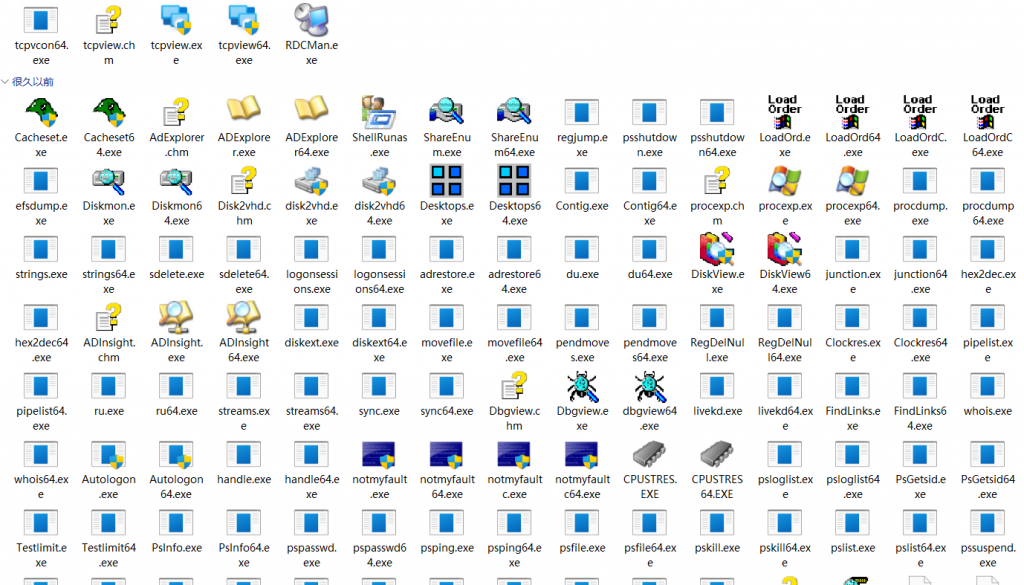Select the tcpview.exe icon
Image resolution: width=1024 pixels, height=585 pixels.
click(x=176, y=20)
